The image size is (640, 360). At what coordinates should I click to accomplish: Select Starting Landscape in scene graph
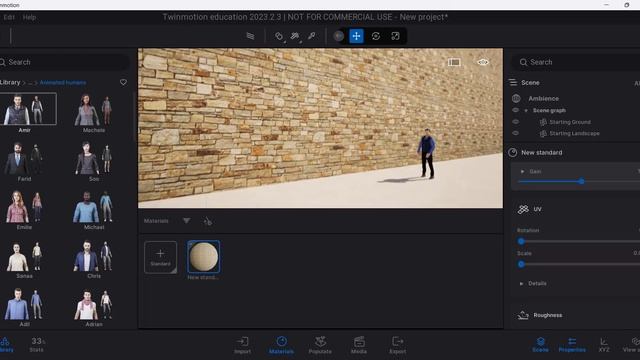(x=574, y=133)
